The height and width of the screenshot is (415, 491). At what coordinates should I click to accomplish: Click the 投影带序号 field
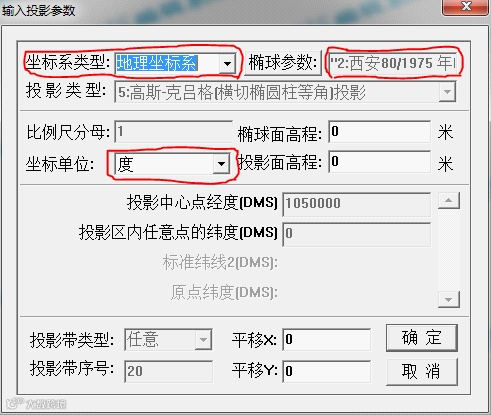click(168, 371)
